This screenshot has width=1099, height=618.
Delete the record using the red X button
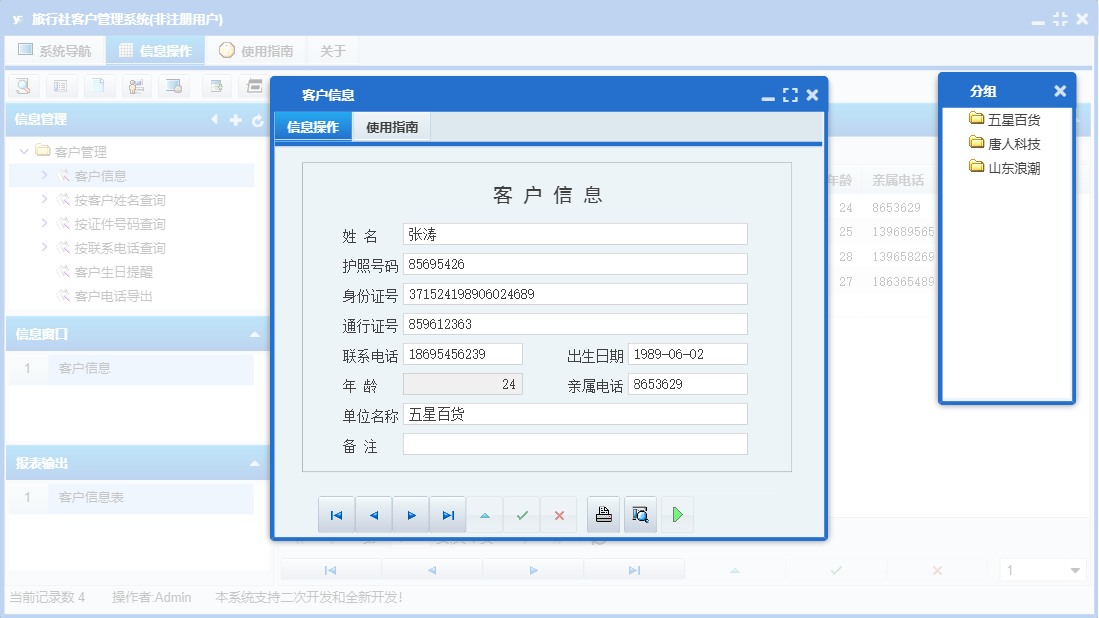click(559, 514)
